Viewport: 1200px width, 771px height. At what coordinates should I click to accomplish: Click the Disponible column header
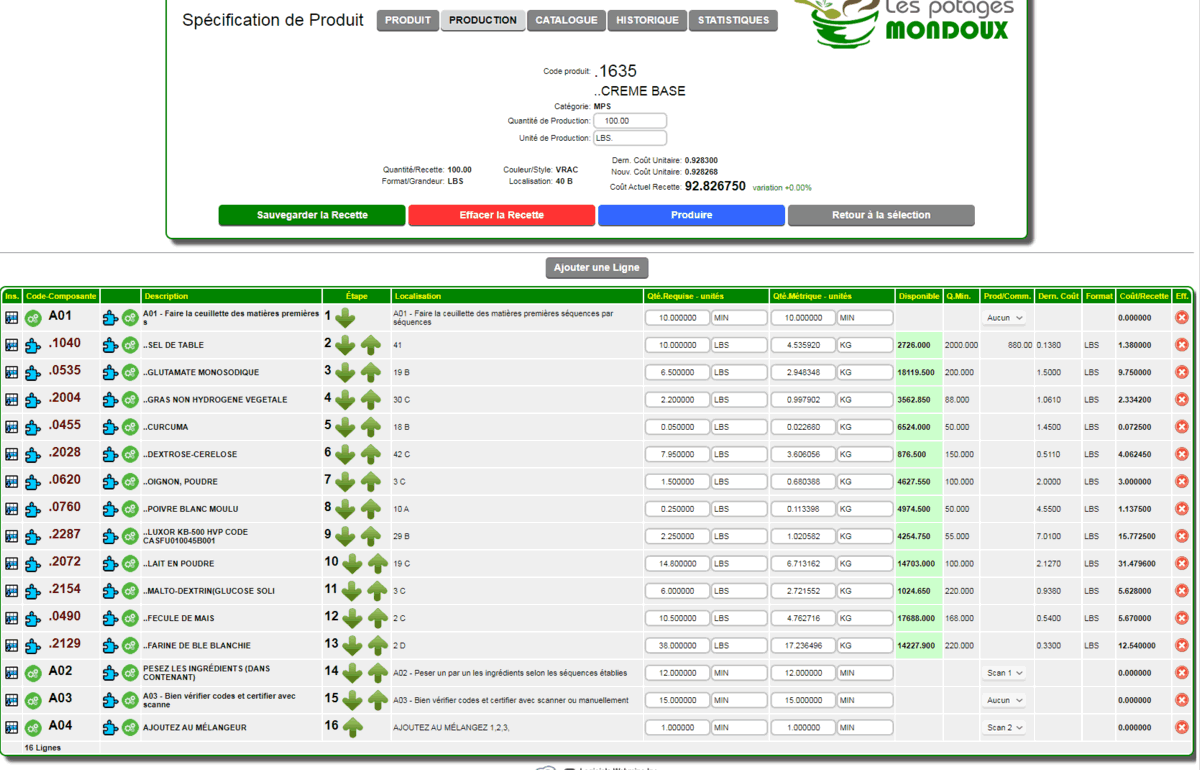(x=919, y=296)
